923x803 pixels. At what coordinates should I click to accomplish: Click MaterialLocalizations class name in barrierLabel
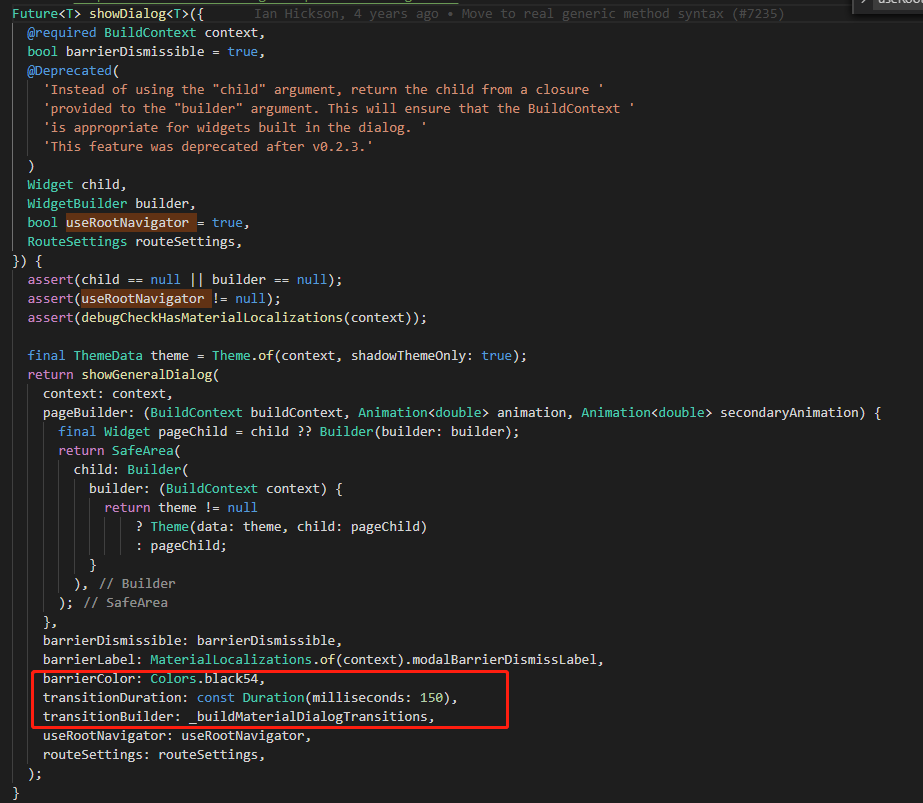[x=231, y=660]
